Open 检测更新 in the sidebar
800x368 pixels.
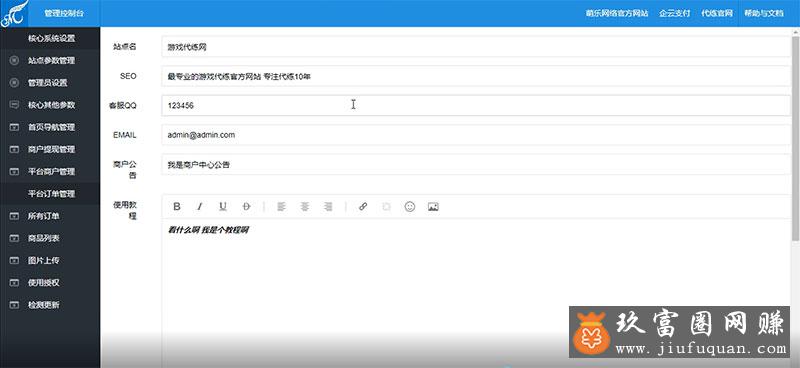click(50, 305)
